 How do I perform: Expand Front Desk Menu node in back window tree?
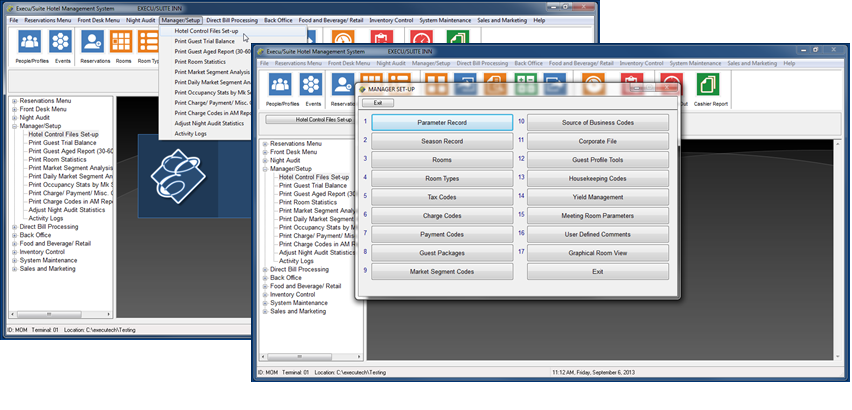tap(15, 109)
